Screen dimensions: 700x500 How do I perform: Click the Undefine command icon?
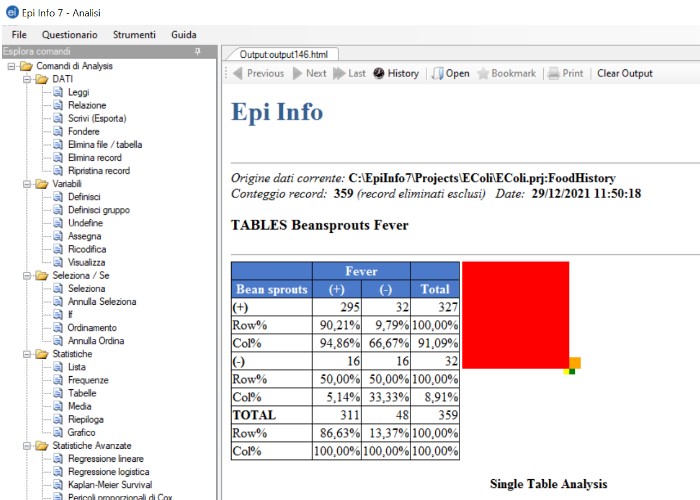click(x=58, y=223)
